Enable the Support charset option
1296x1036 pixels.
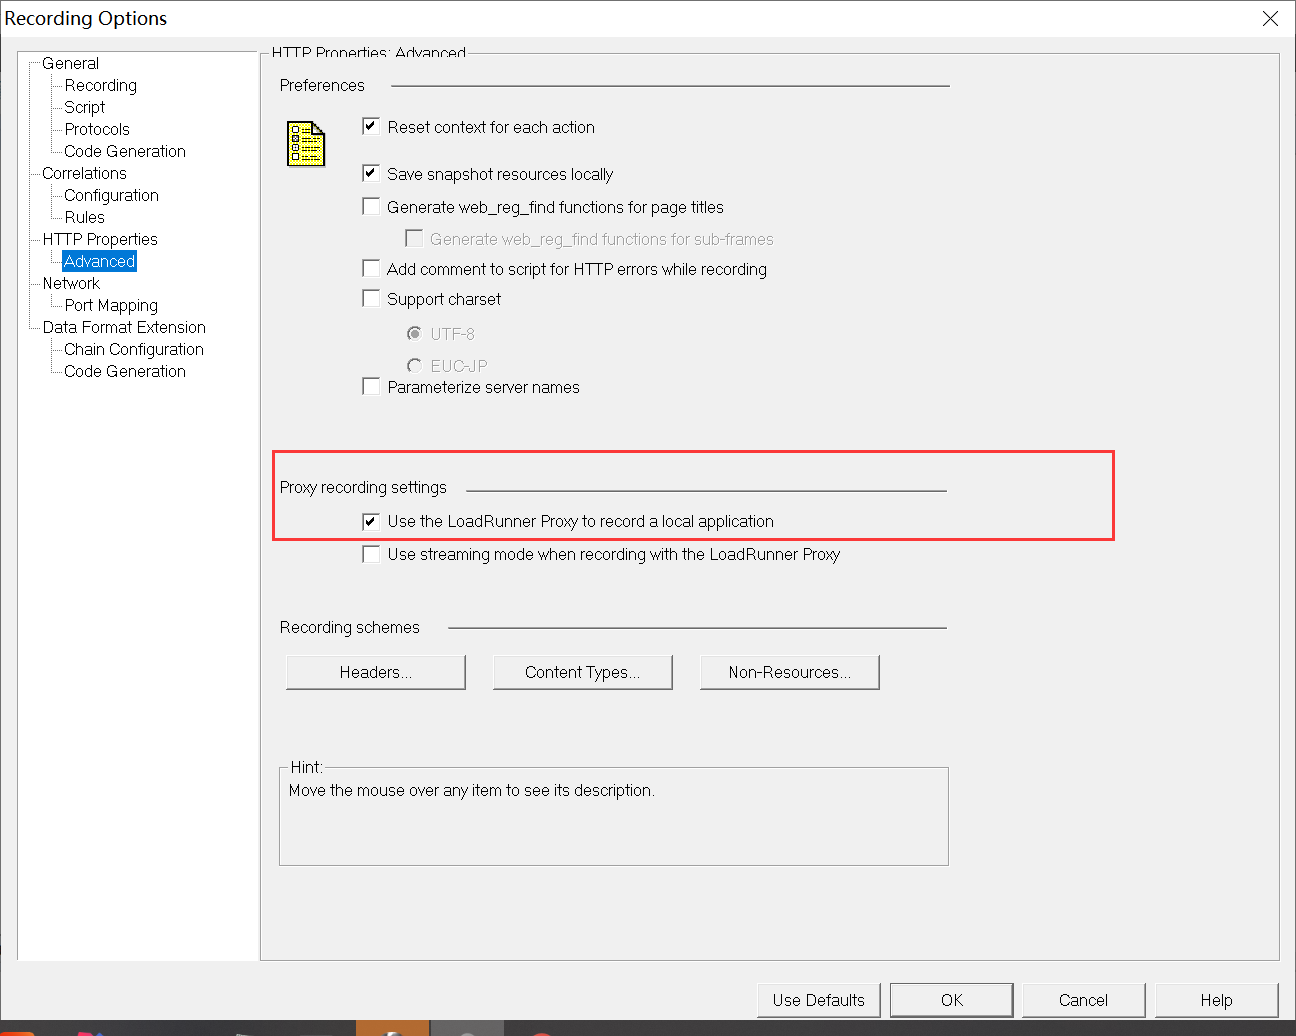(x=371, y=298)
